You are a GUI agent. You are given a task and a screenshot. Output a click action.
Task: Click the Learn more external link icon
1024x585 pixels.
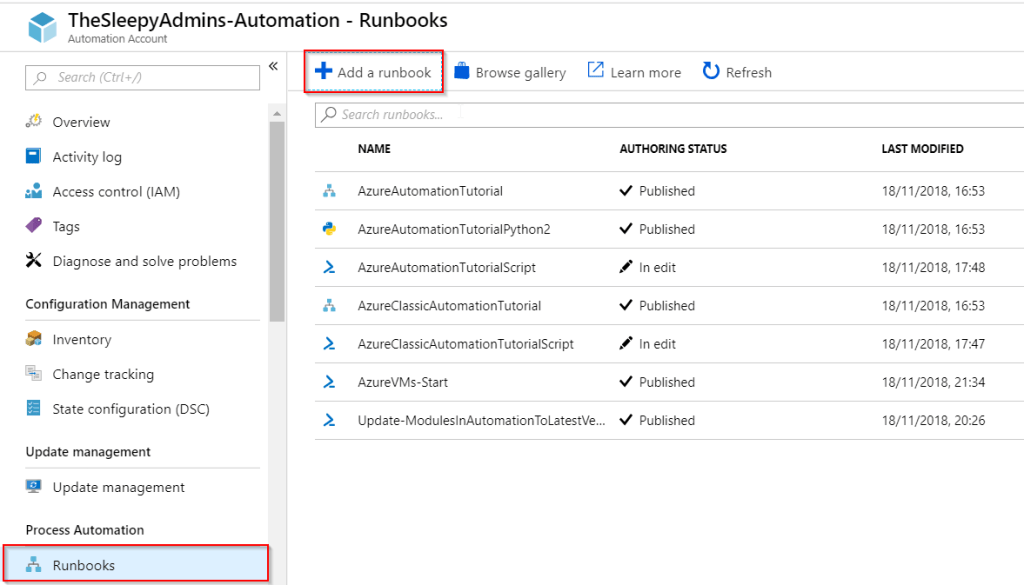596,70
